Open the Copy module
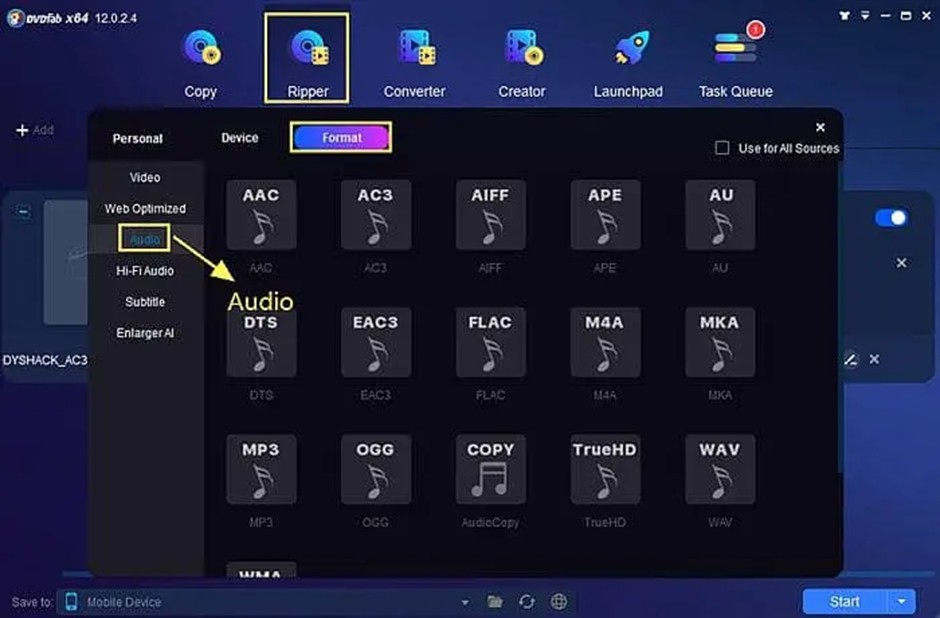This screenshot has width=940, height=618. pos(201,64)
